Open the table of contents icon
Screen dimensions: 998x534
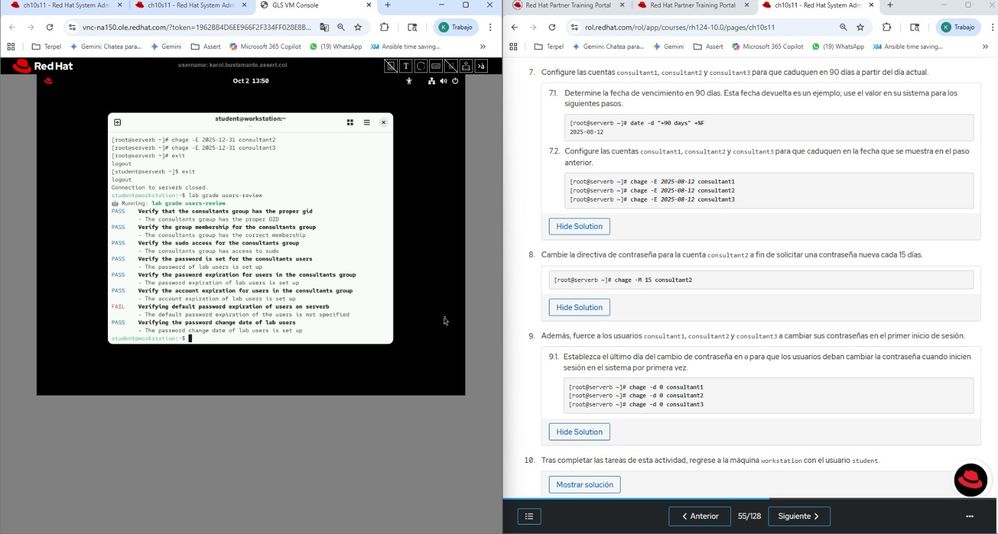tap(530, 516)
